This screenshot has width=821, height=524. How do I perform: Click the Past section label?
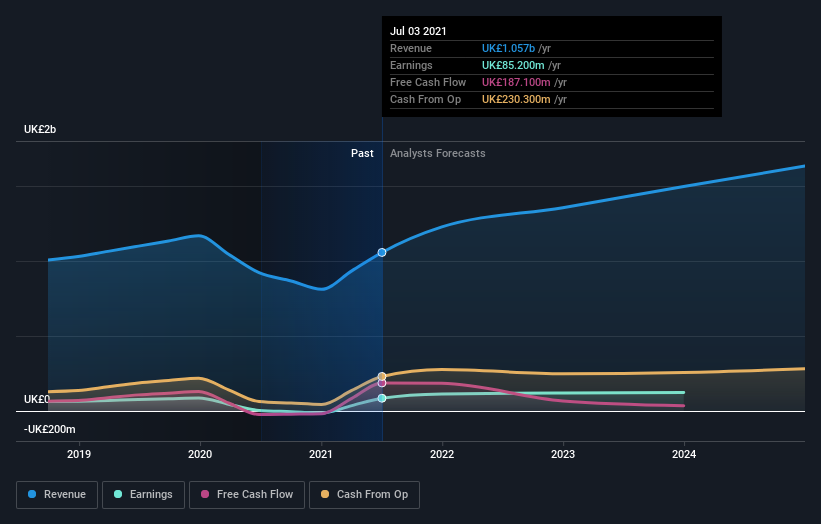[362, 153]
